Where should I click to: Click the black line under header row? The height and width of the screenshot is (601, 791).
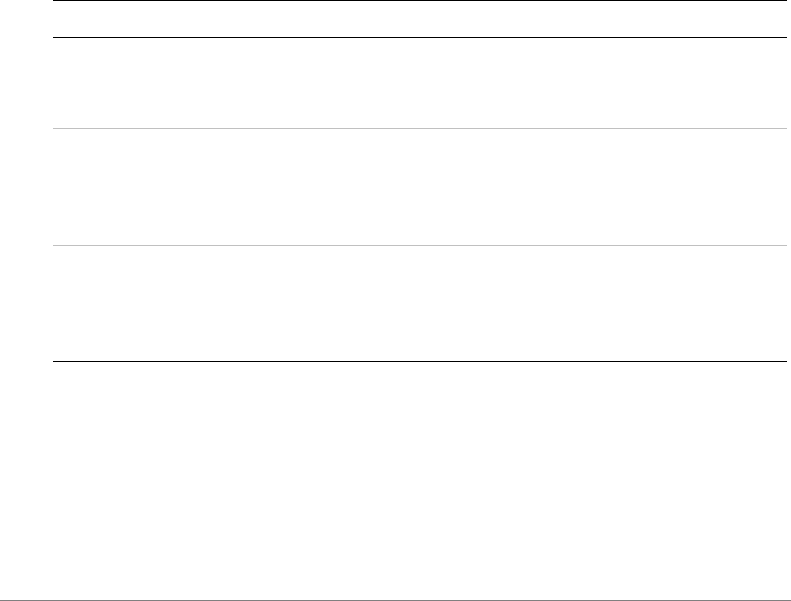pos(420,37)
